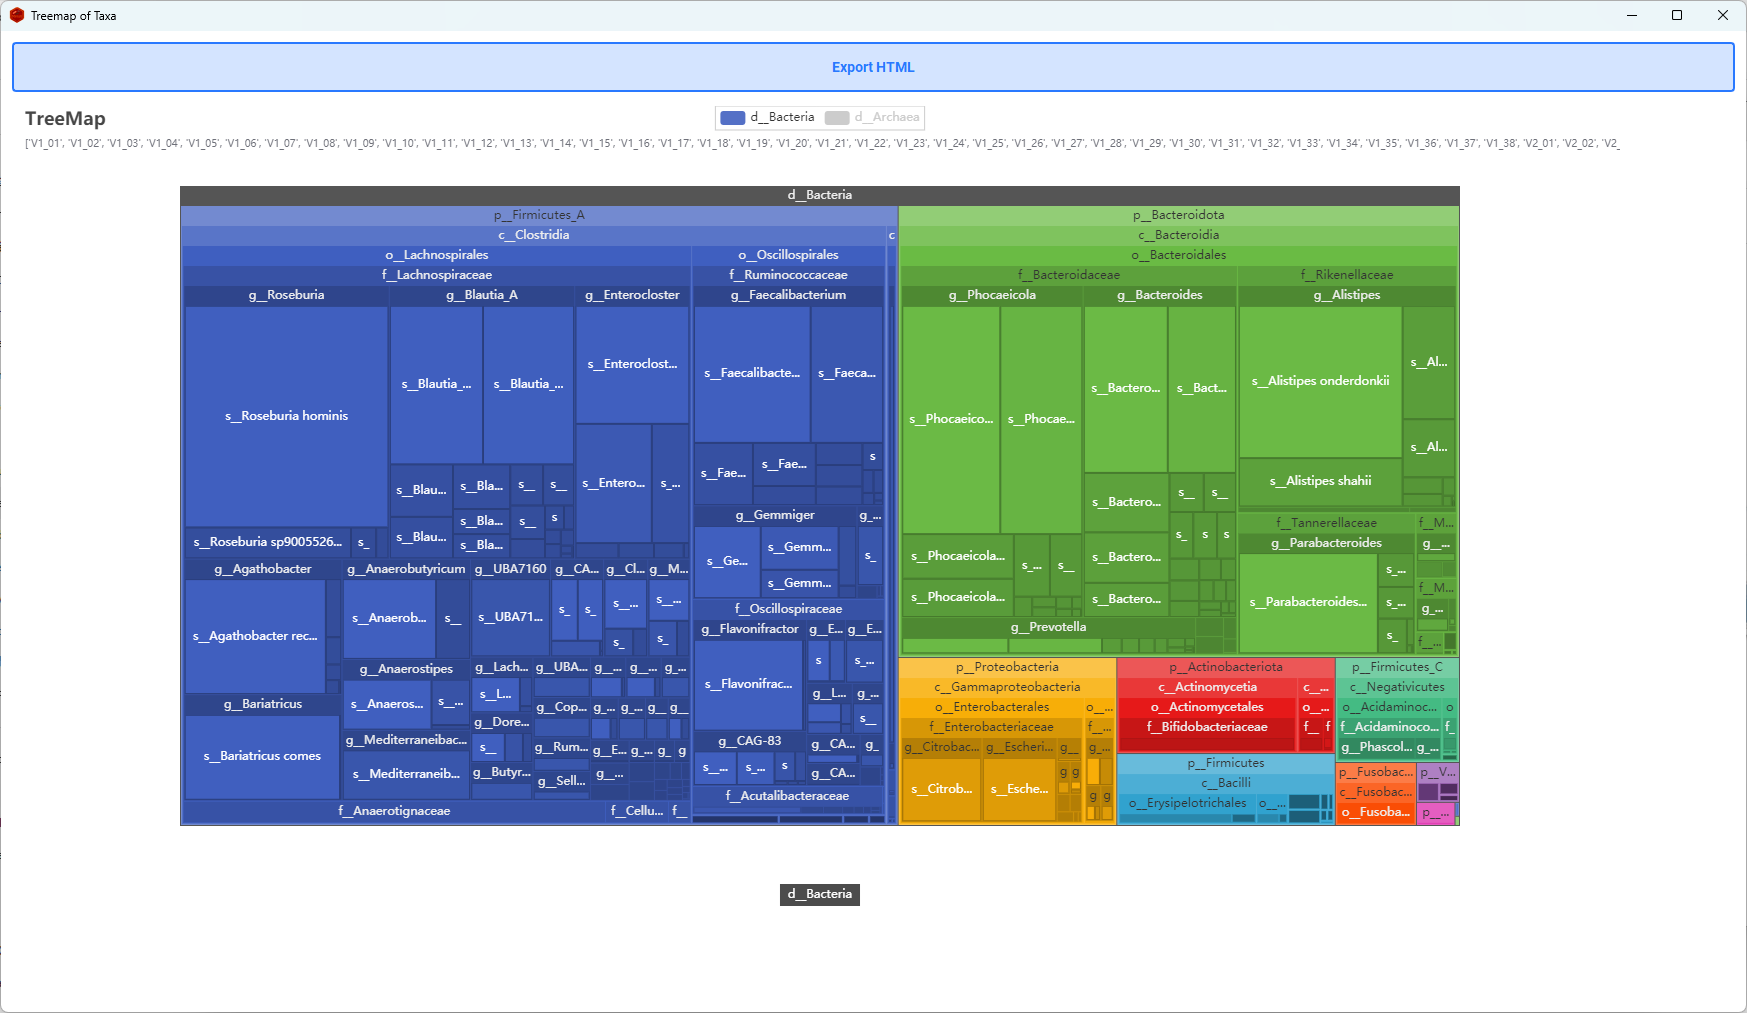Click the s__Bariatricus comes tile
1747x1013 pixels.
coord(263,756)
